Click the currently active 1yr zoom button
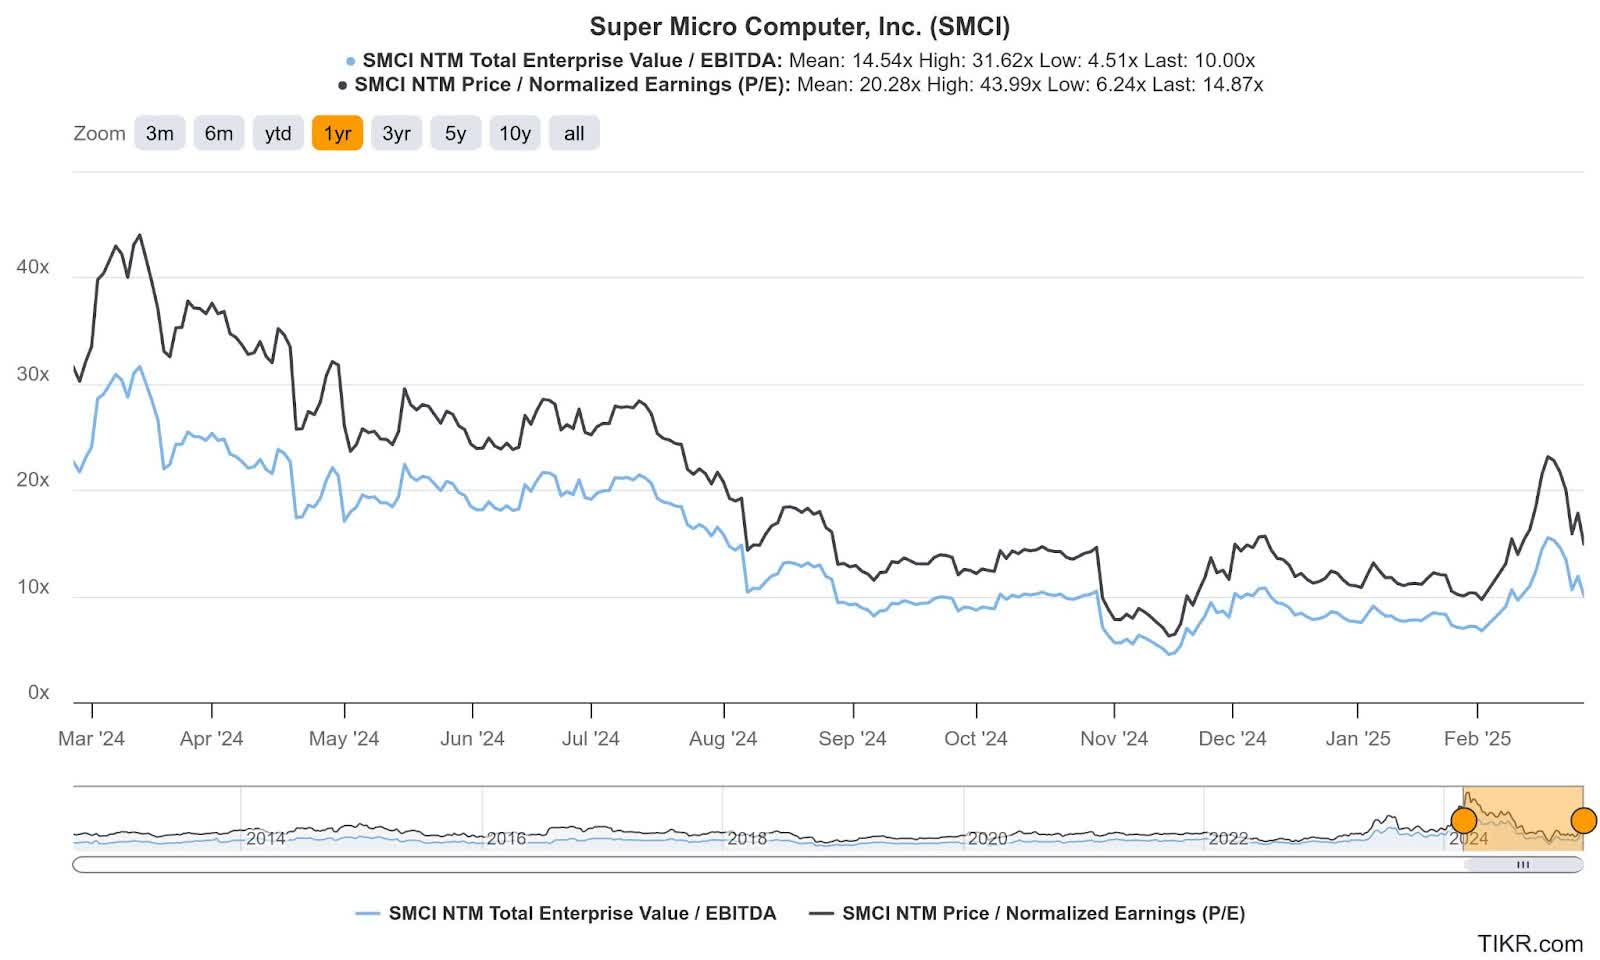 pos(337,132)
